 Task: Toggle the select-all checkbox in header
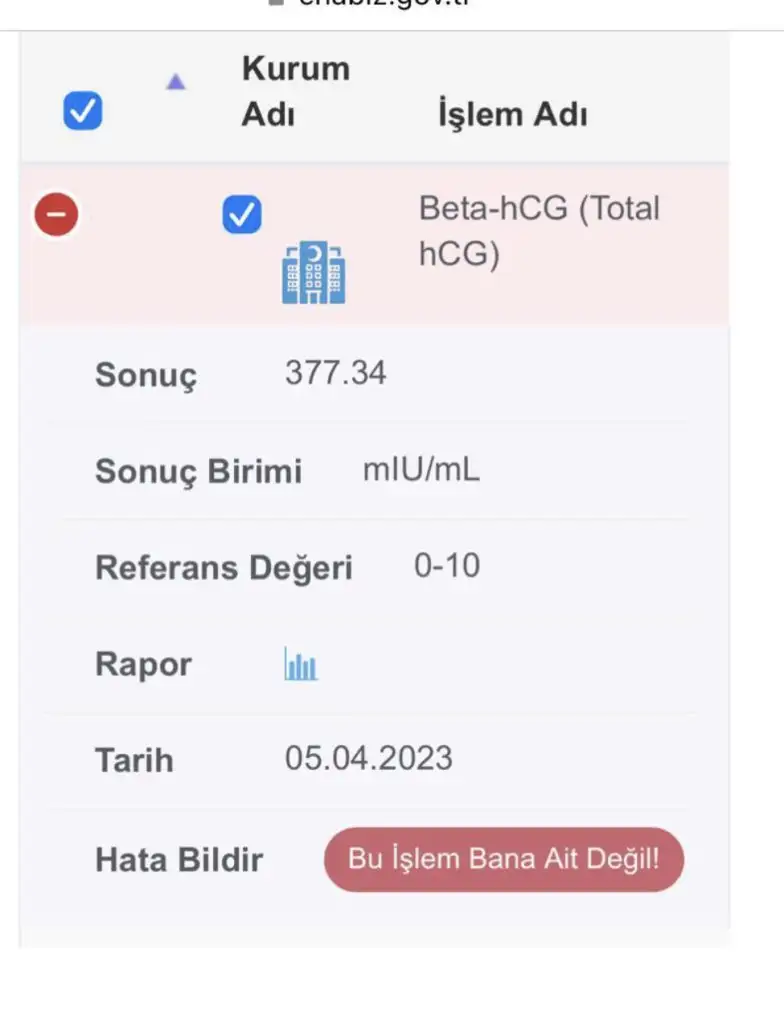[82, 111]
